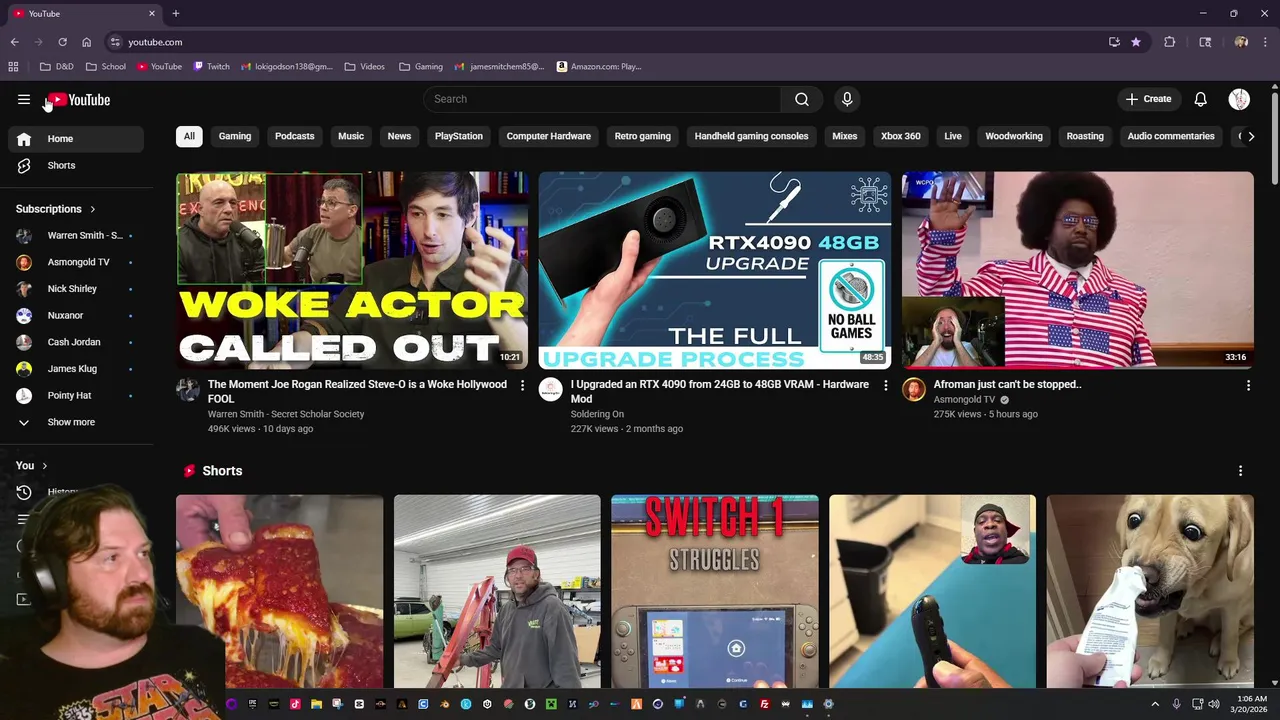The height and width of the screenshot is (720, 1280).
Task: Open the YouTube guide hamburger menu
Action: pos(24,99)
